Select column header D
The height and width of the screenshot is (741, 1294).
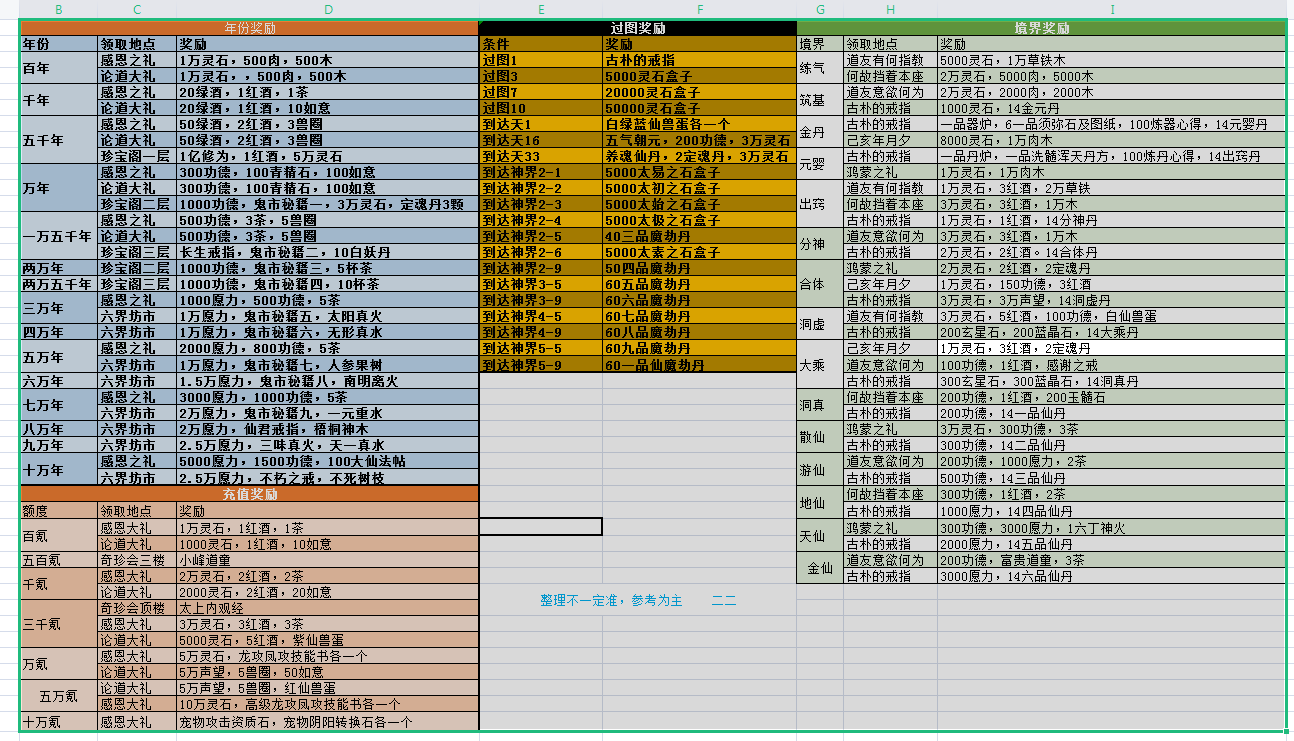tap(328, 9)
